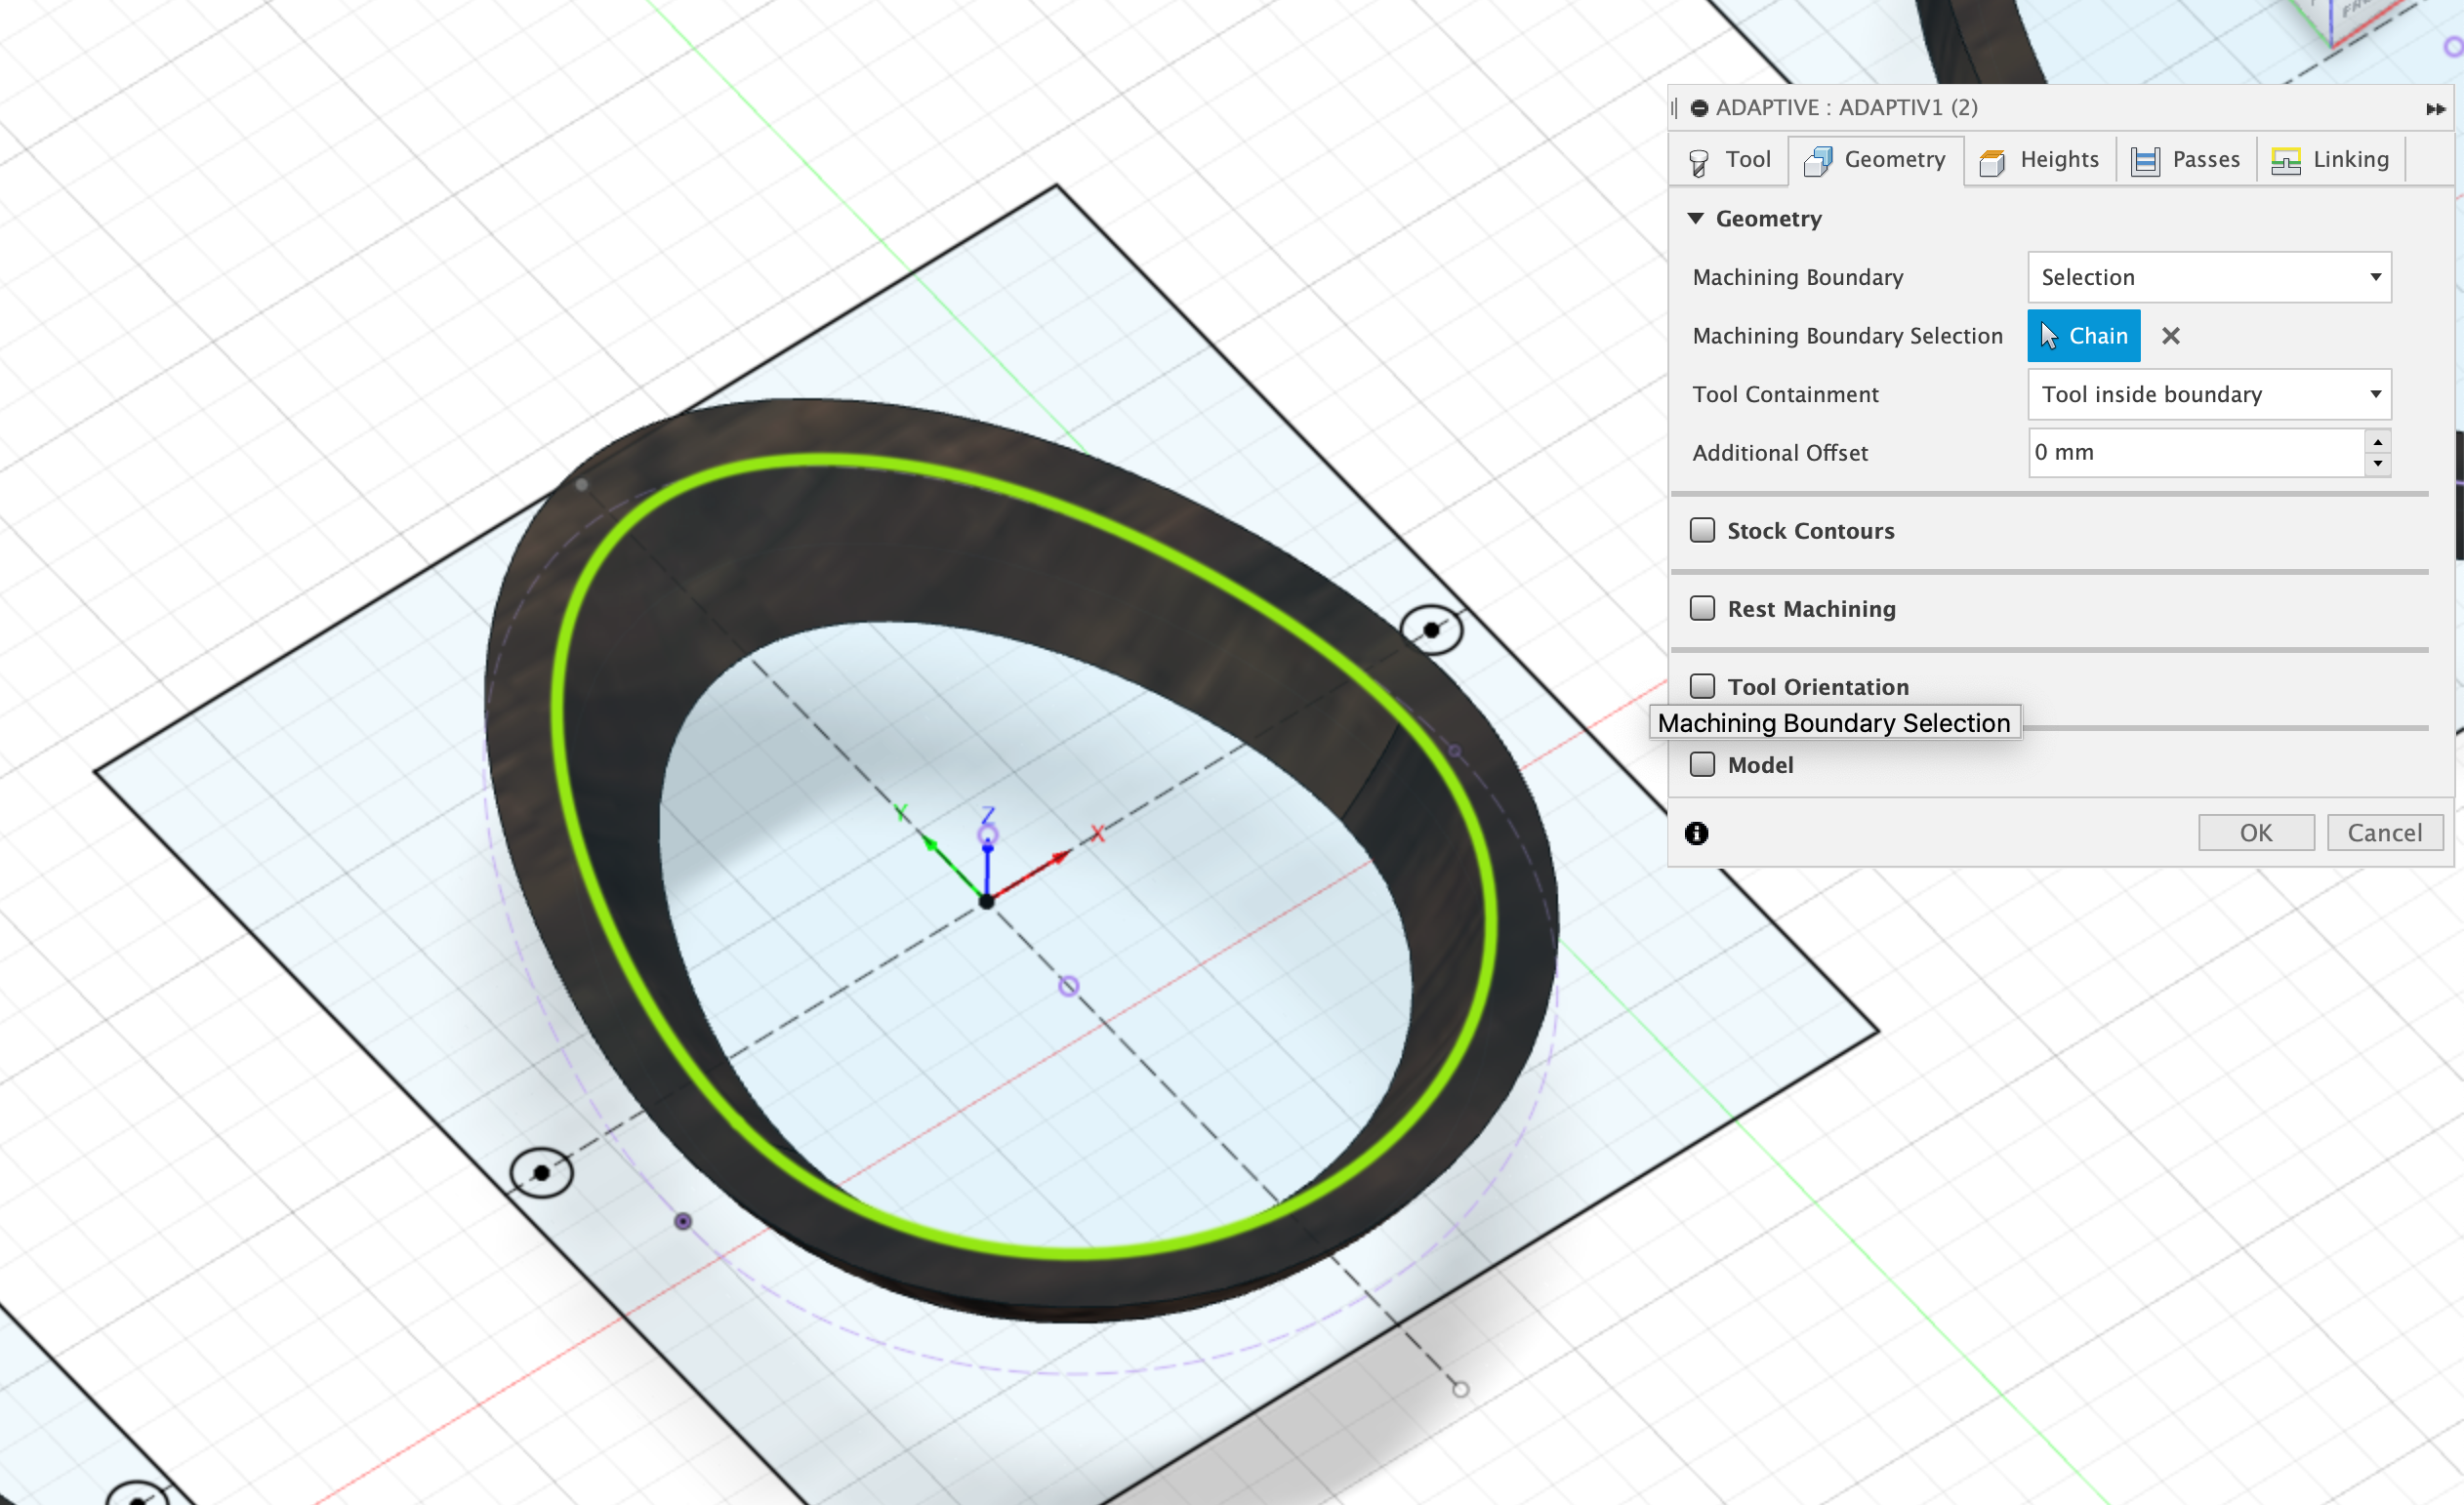Collapse the Geometry section triangle
Image resolution: width=2464 pixels, height=1505 pixels.
click(x=1695, y=218)
